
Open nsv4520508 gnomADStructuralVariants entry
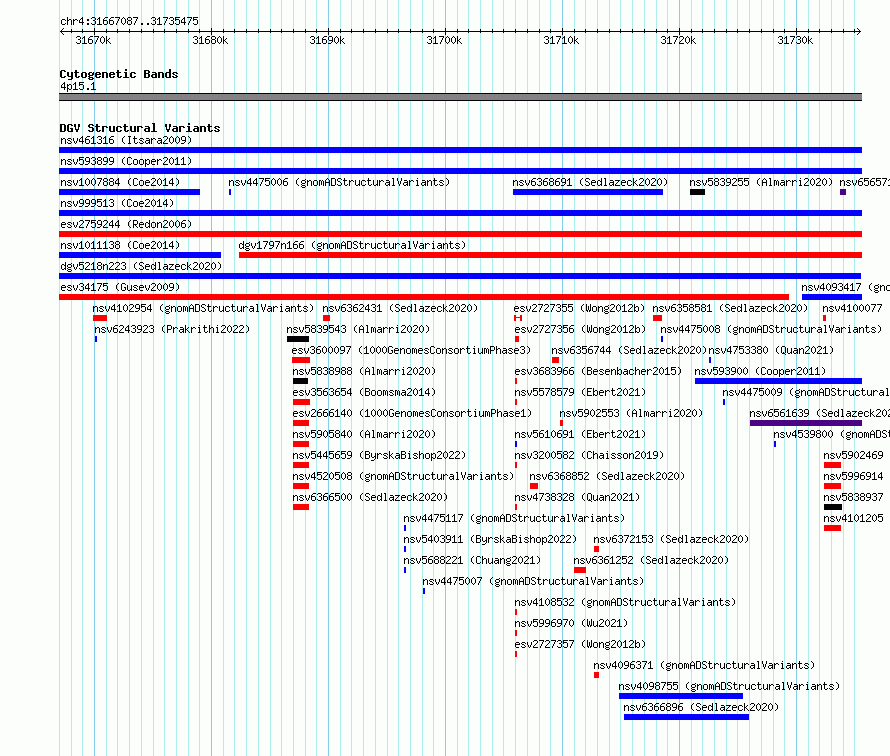(x=403, y=476)
